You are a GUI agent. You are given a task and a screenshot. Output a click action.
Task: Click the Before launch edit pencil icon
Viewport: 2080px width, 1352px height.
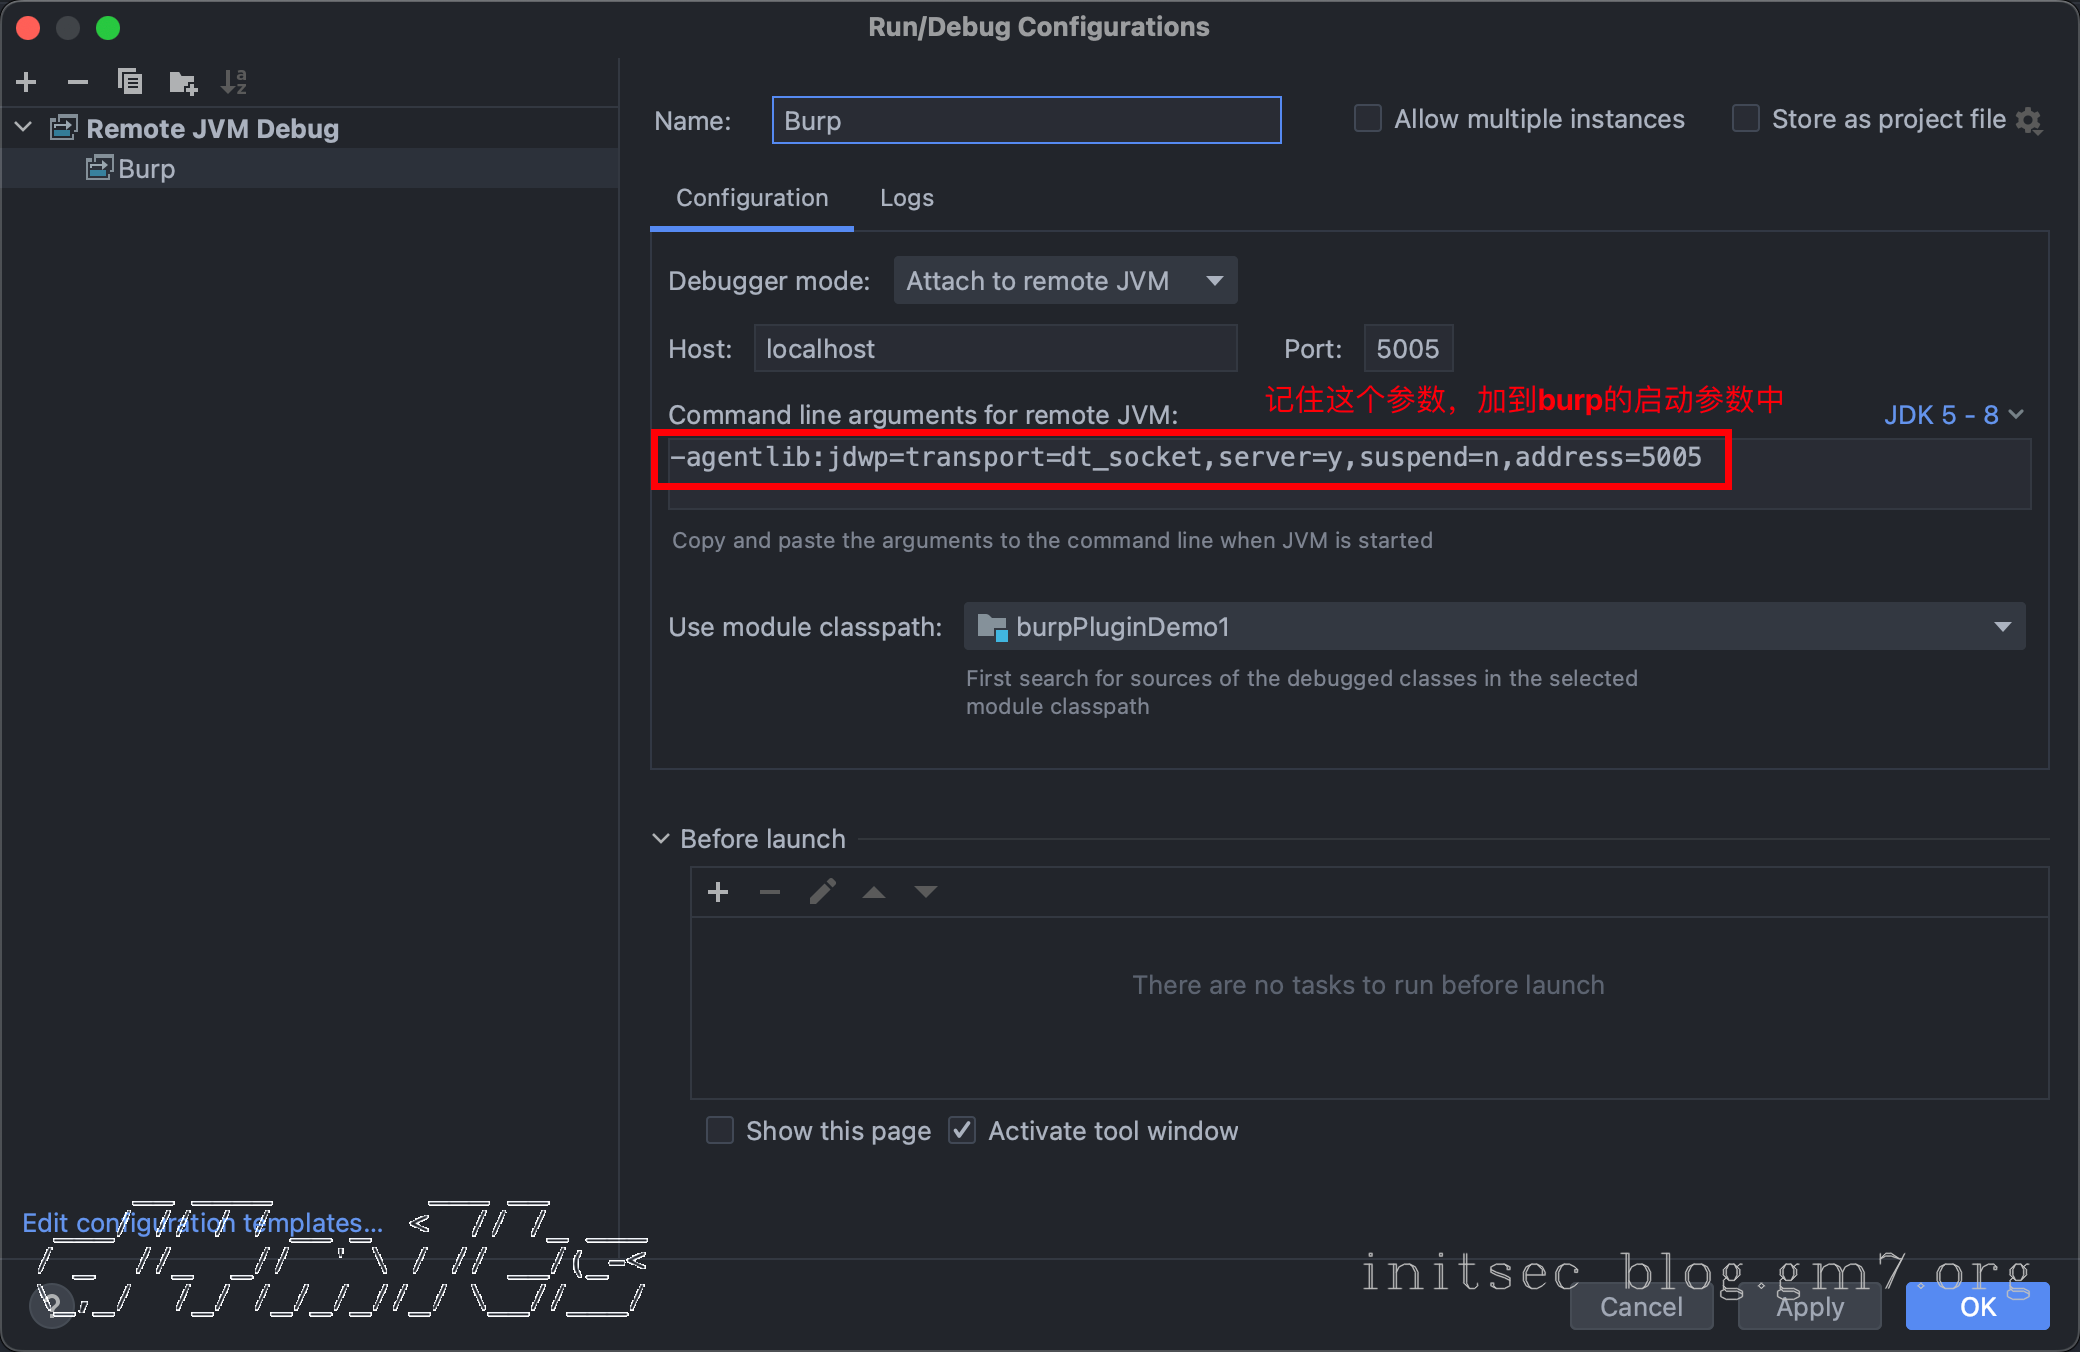click(x=822, y=892)
